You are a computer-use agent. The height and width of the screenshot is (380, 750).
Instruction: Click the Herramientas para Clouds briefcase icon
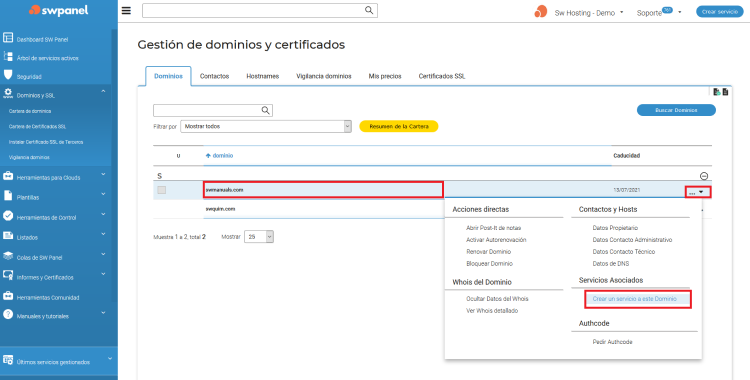pyautogui.click(x=8, y=176)
